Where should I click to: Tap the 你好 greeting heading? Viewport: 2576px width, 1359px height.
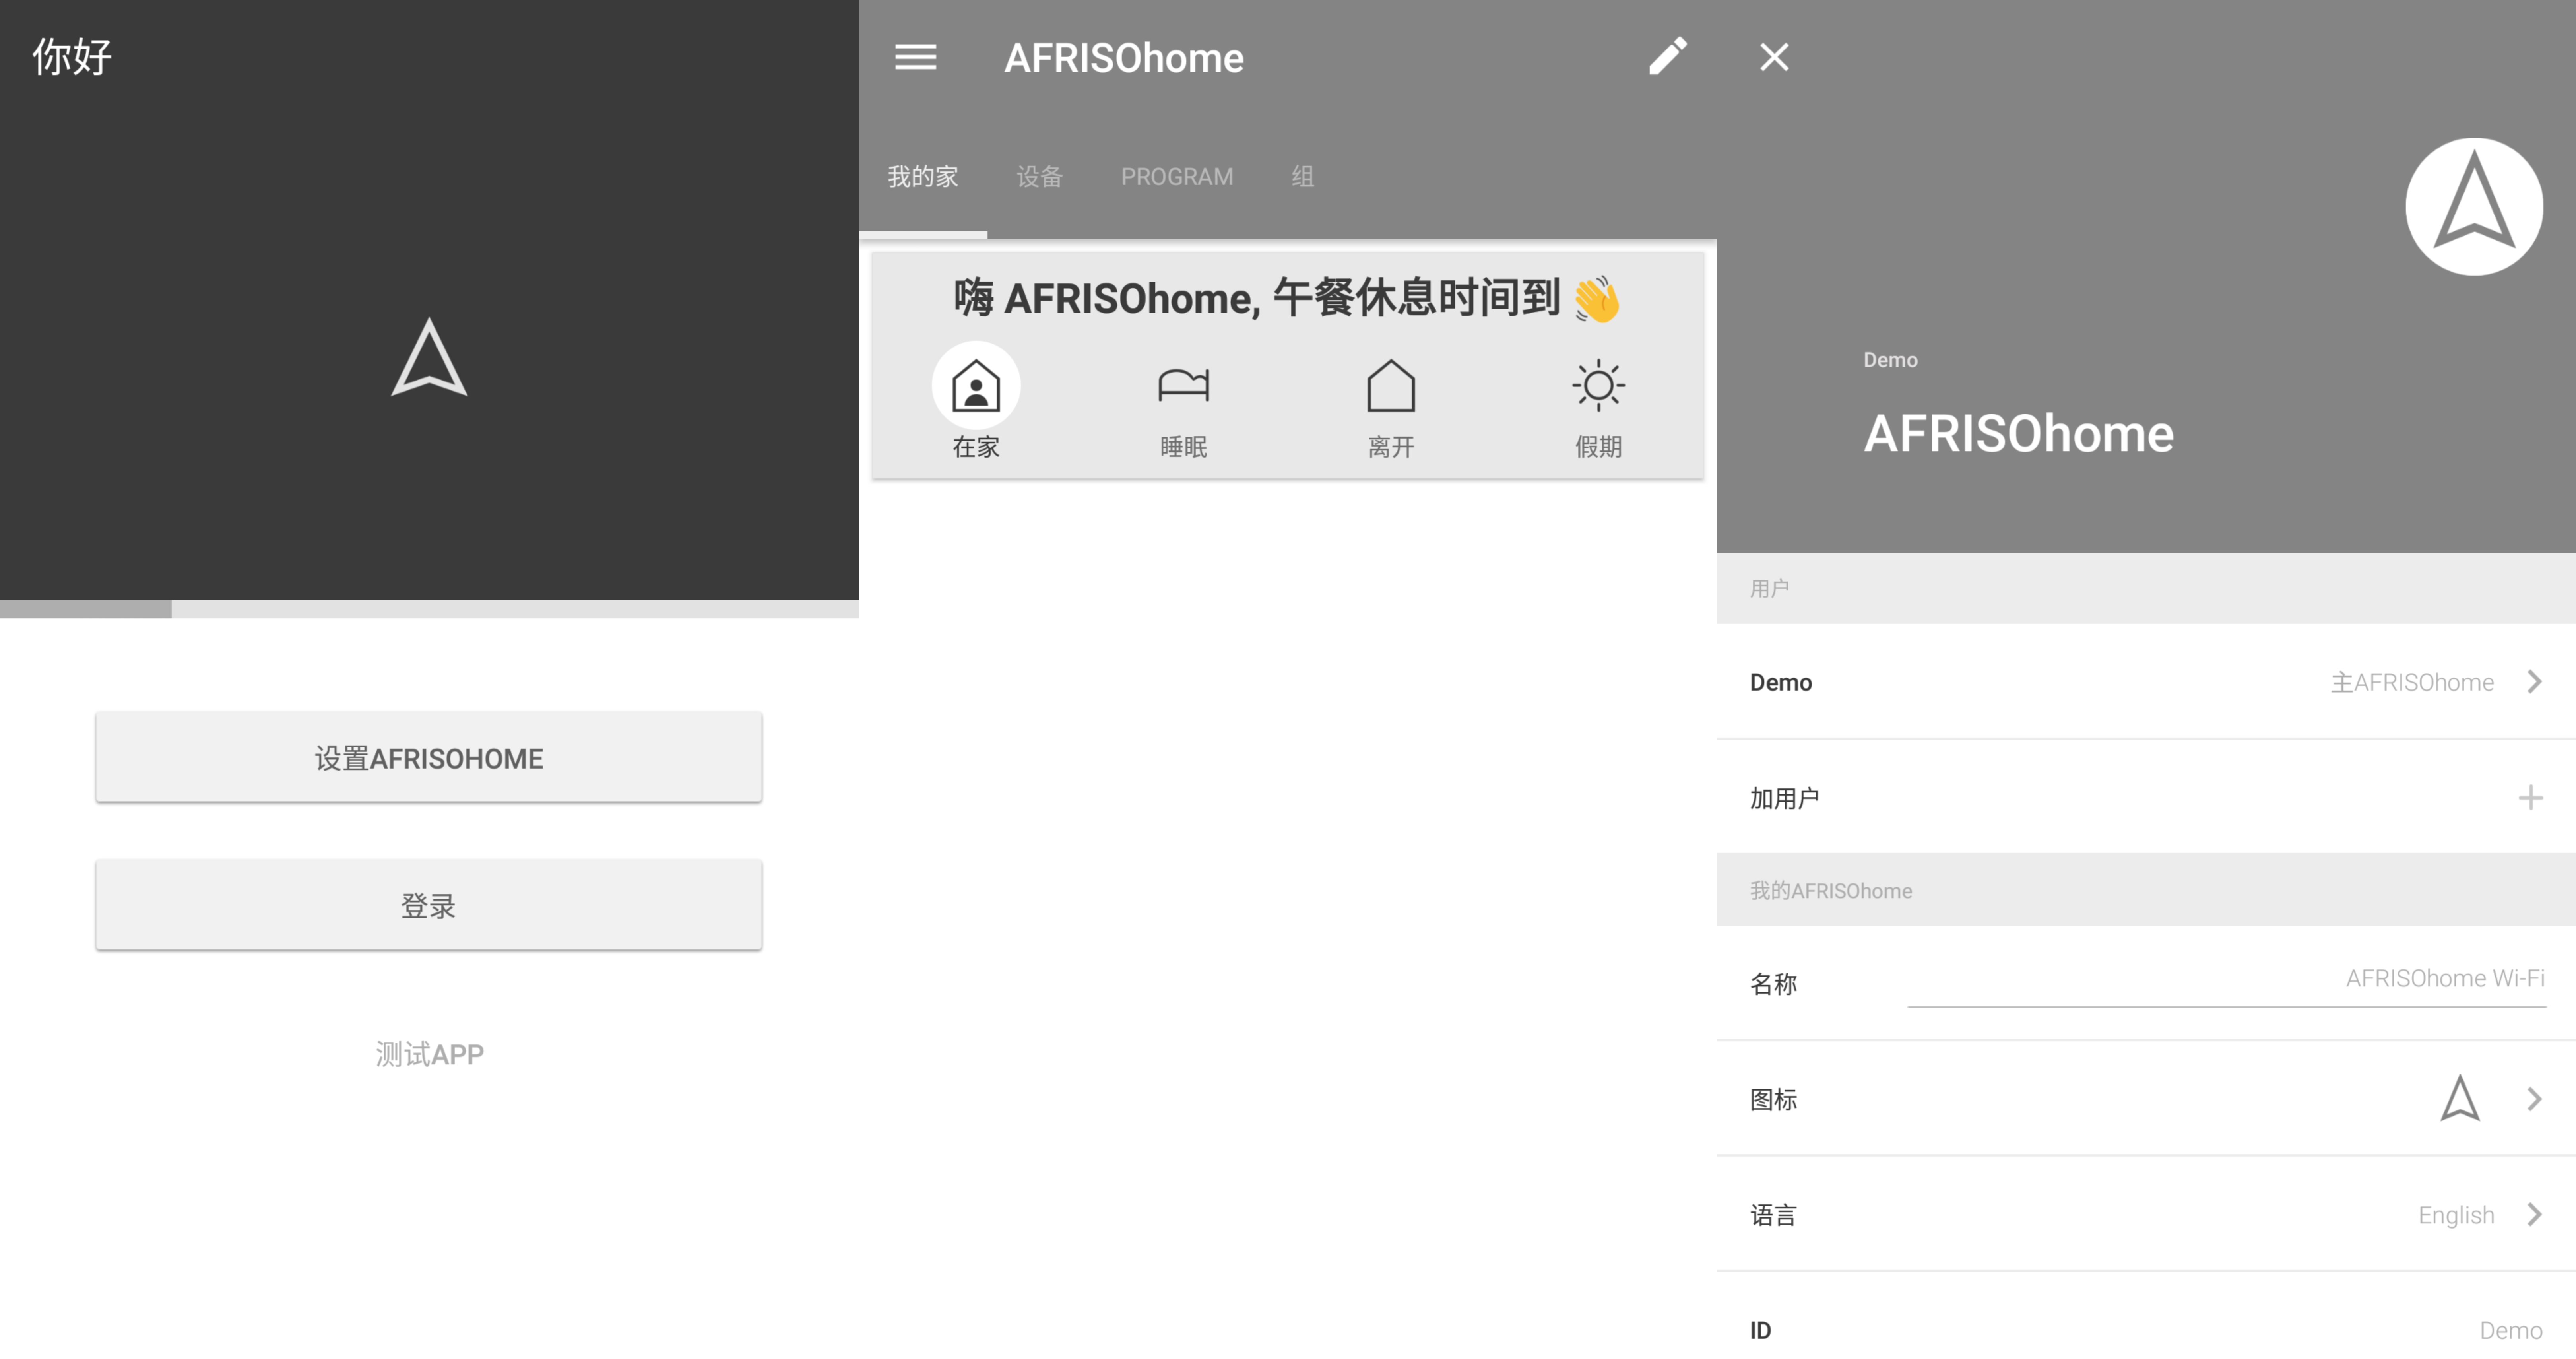(x=72, y=56)
